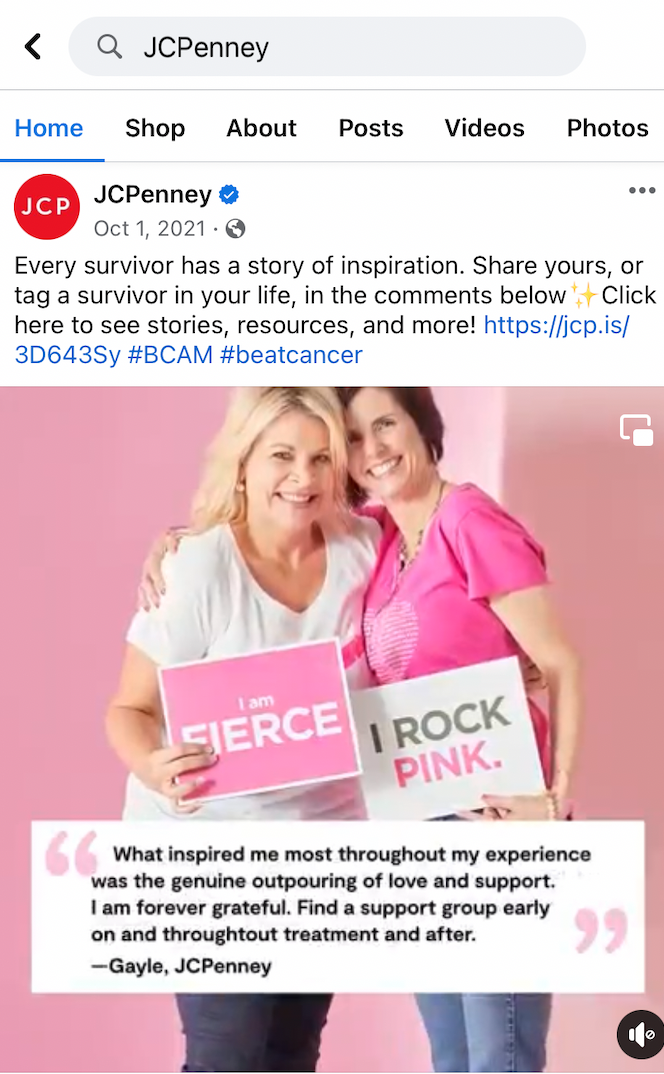664x1074 pixels.
Task: Go back using the back arrow
Action: pos(33,47)
